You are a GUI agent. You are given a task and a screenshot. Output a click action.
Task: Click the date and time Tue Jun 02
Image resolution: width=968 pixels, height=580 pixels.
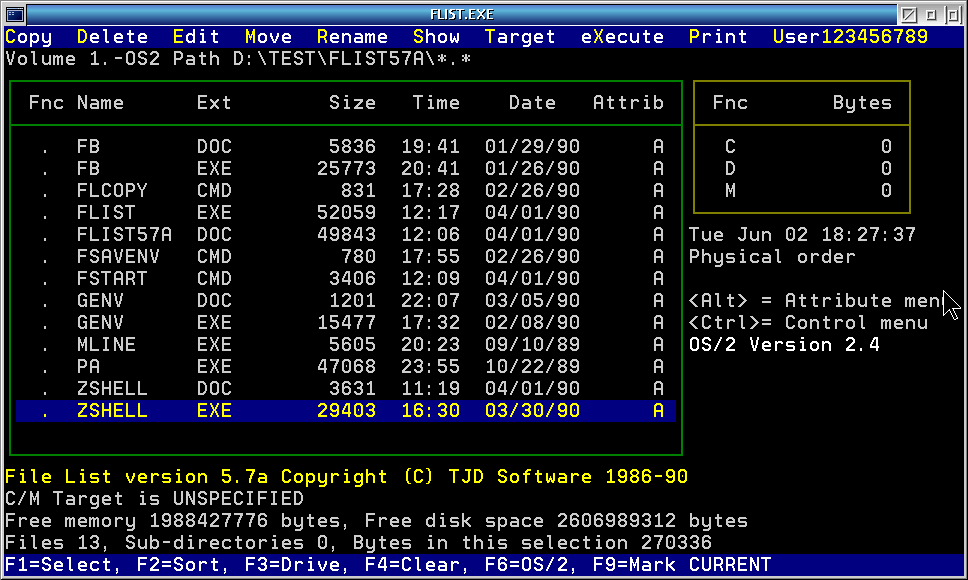[802, 235]
